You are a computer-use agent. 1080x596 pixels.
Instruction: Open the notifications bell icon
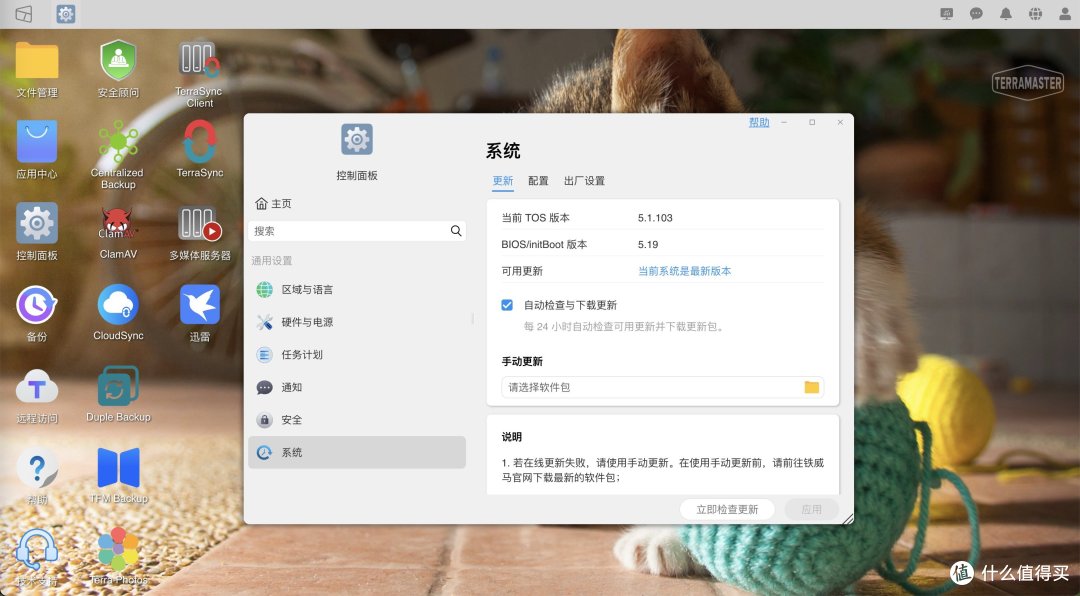tap(1006, 14)
